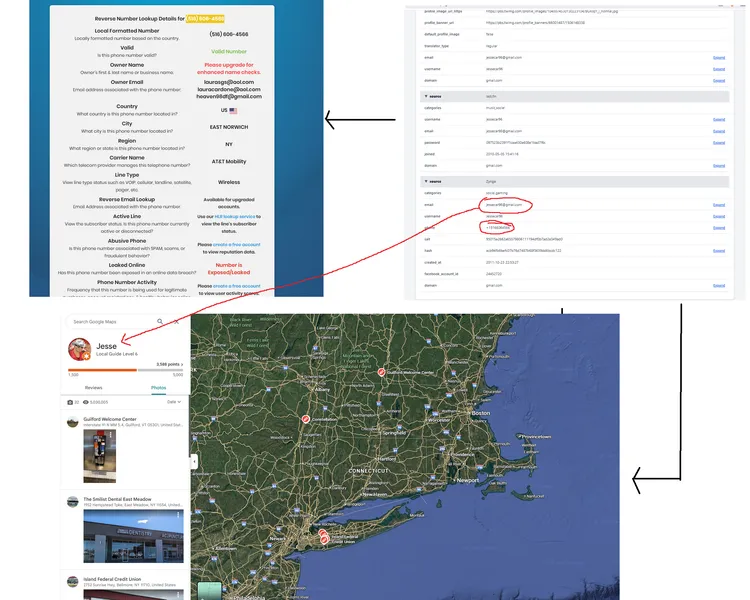Switch to the Reviews tab
750x600 pixels.
tap(93, 386)
